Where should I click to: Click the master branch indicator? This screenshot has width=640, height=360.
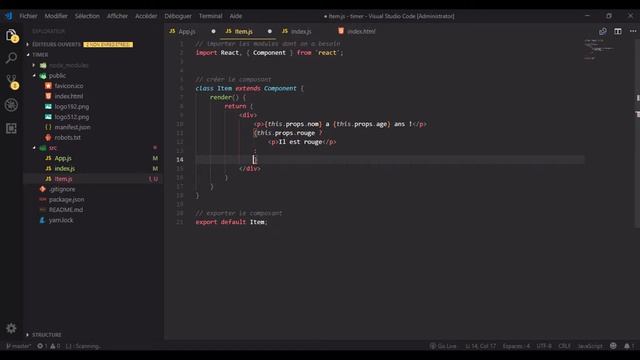pos(18,346)
